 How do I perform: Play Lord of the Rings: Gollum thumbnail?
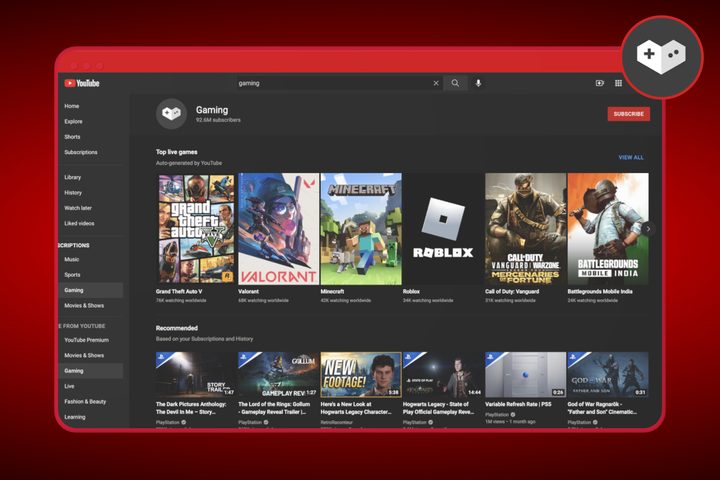278,374
